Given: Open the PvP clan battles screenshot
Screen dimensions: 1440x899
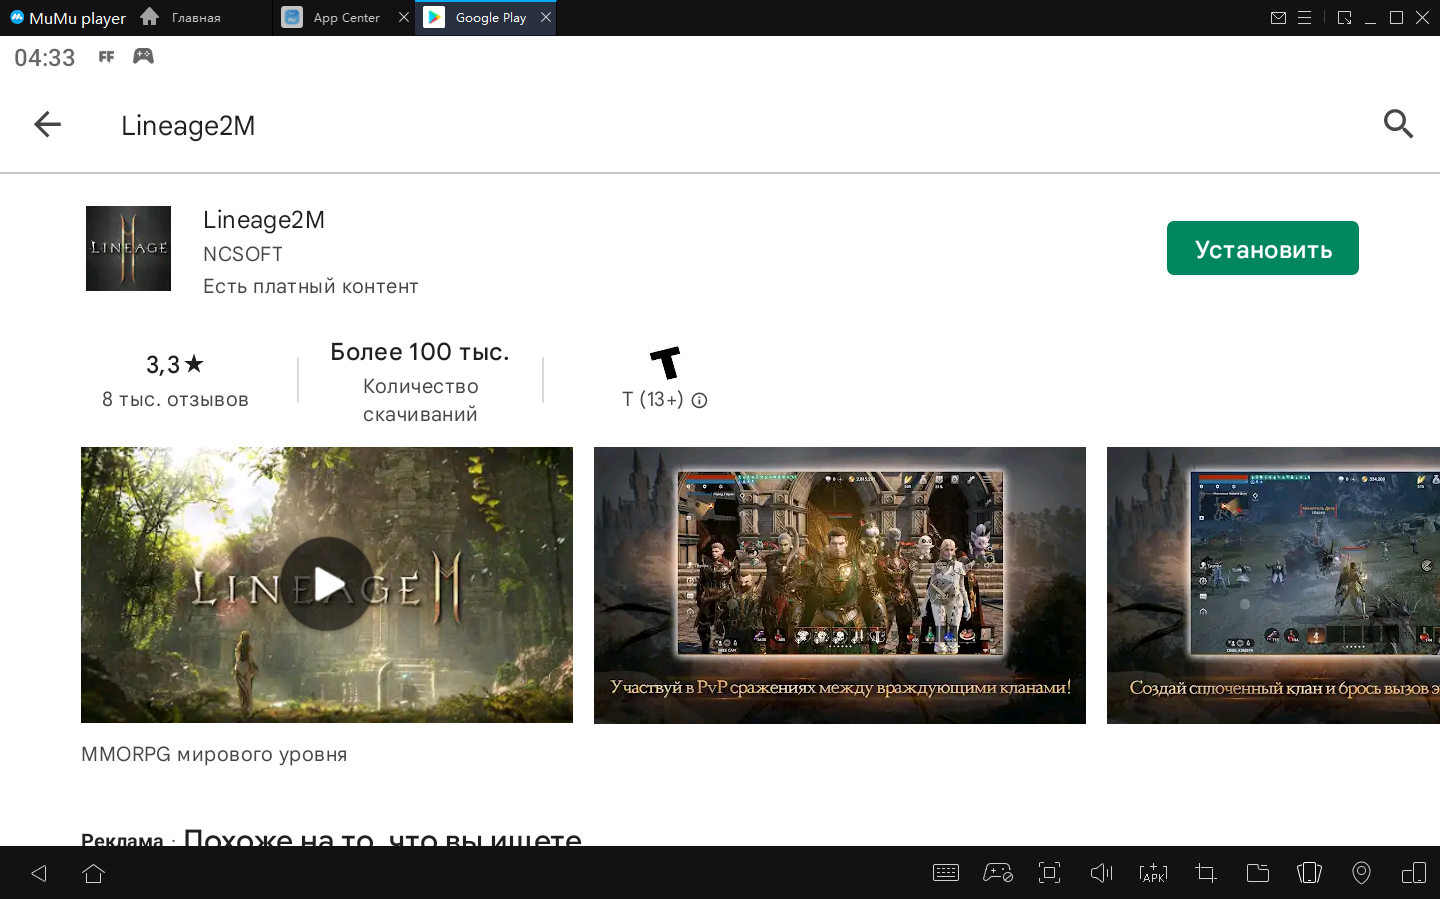Looking at the screenshot, I should (839, 585).
